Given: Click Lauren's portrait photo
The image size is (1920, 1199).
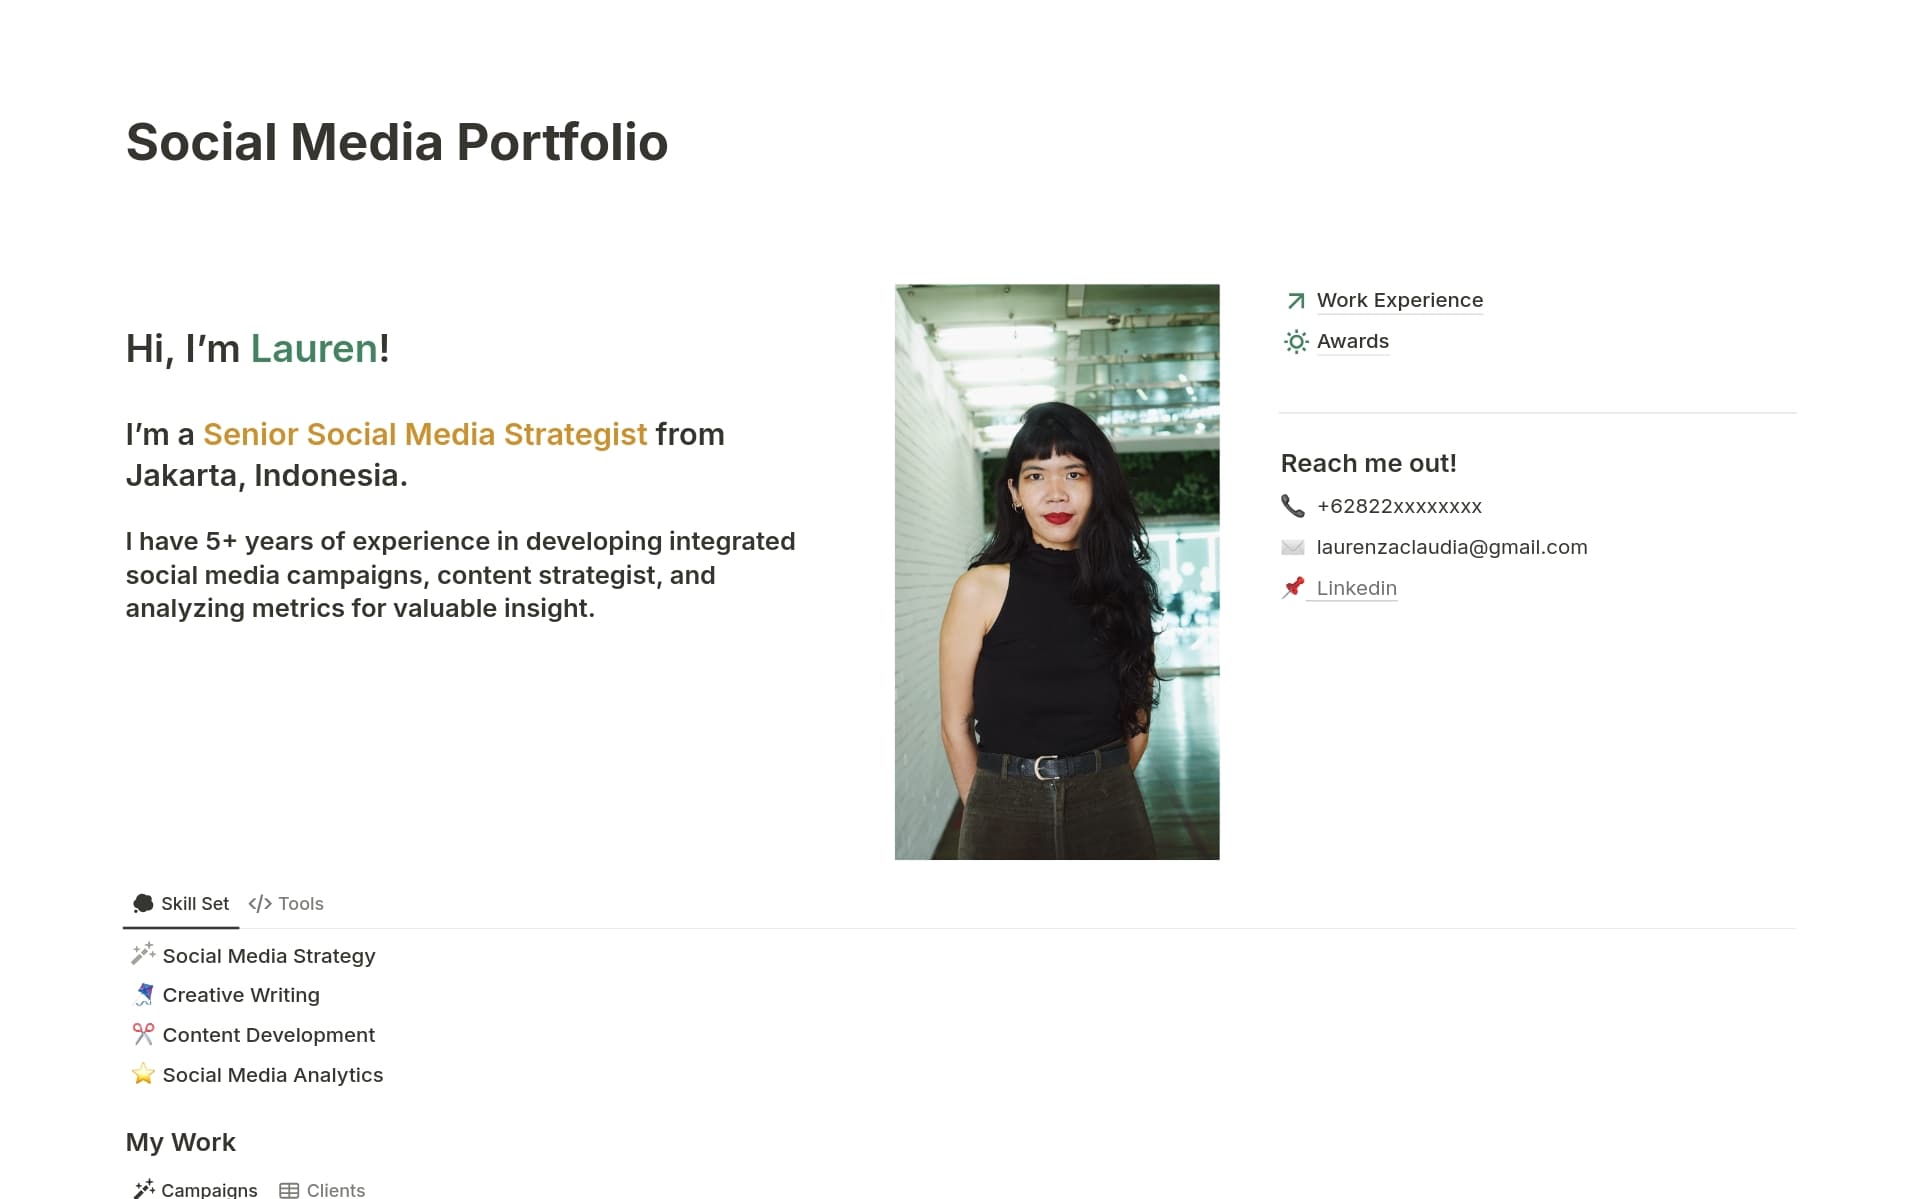Looking at the screenshot, I should (x=1057, y=571).
